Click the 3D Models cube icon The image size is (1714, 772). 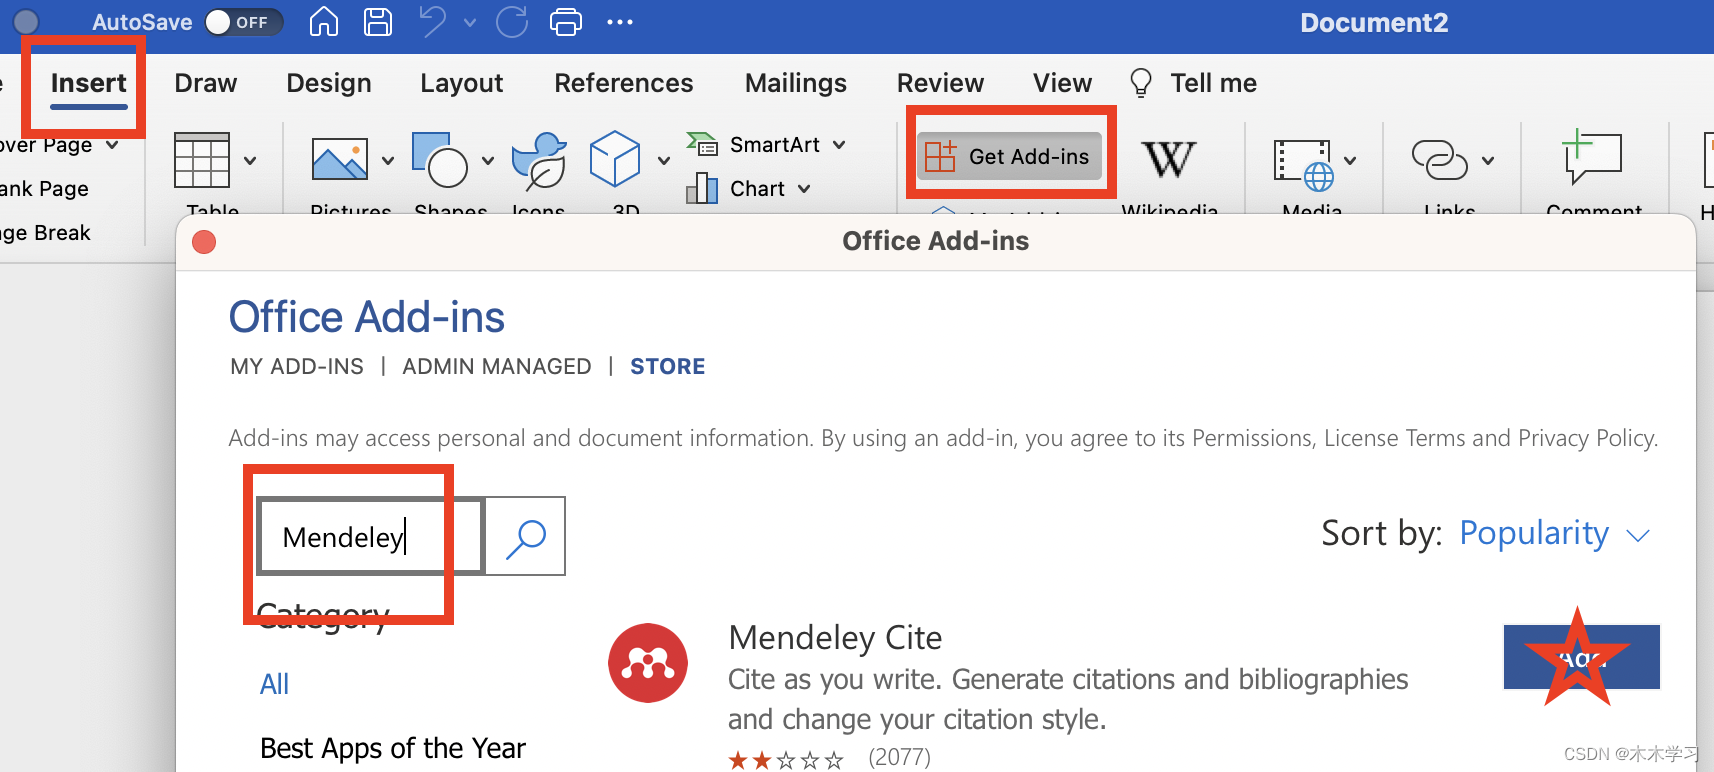coord(615,159)
